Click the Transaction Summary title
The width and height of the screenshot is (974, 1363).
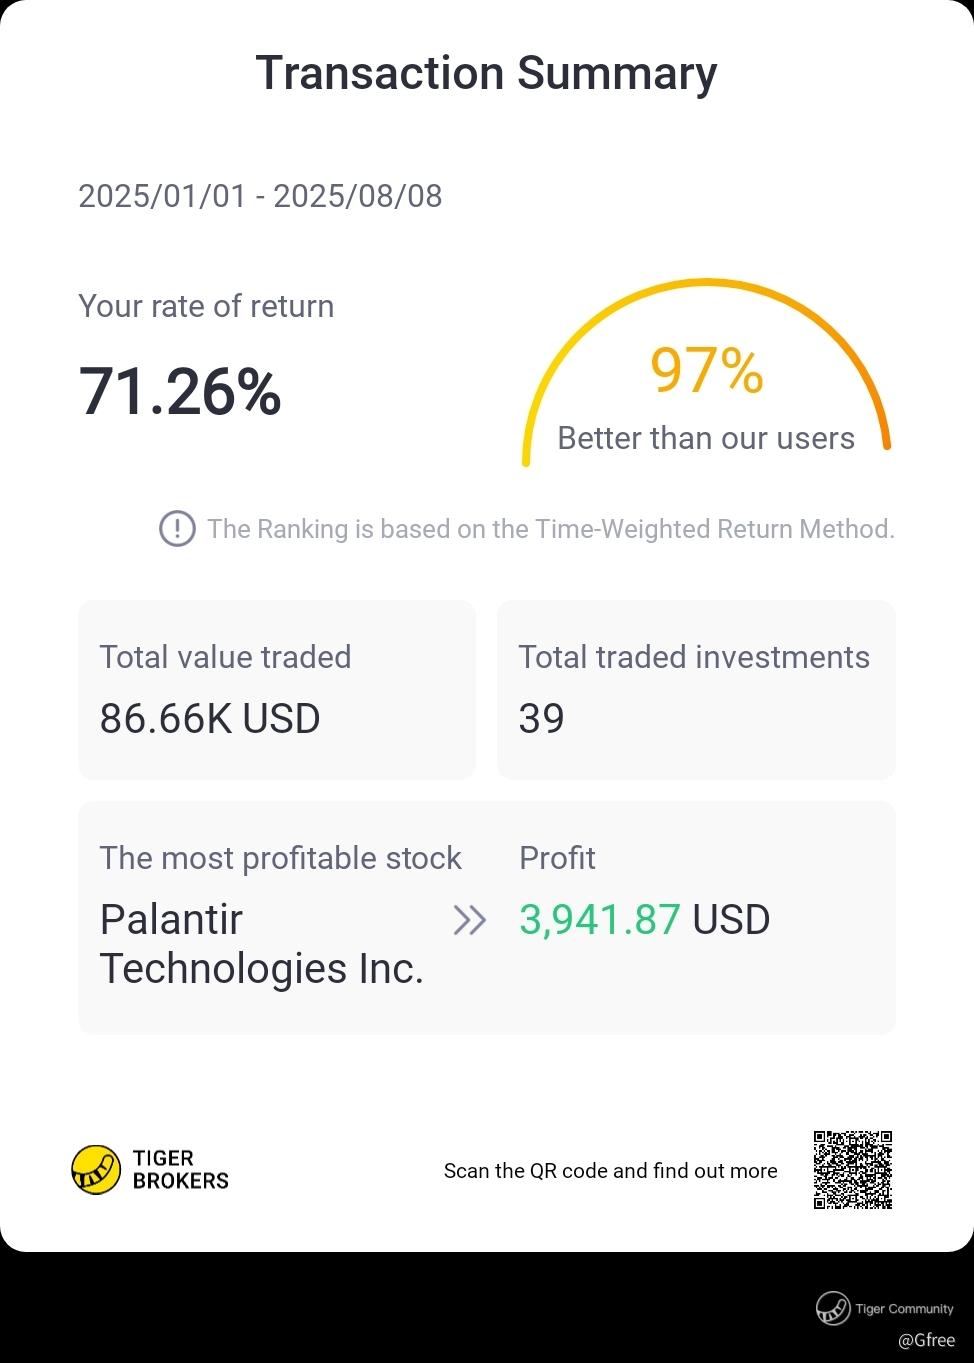486,73
